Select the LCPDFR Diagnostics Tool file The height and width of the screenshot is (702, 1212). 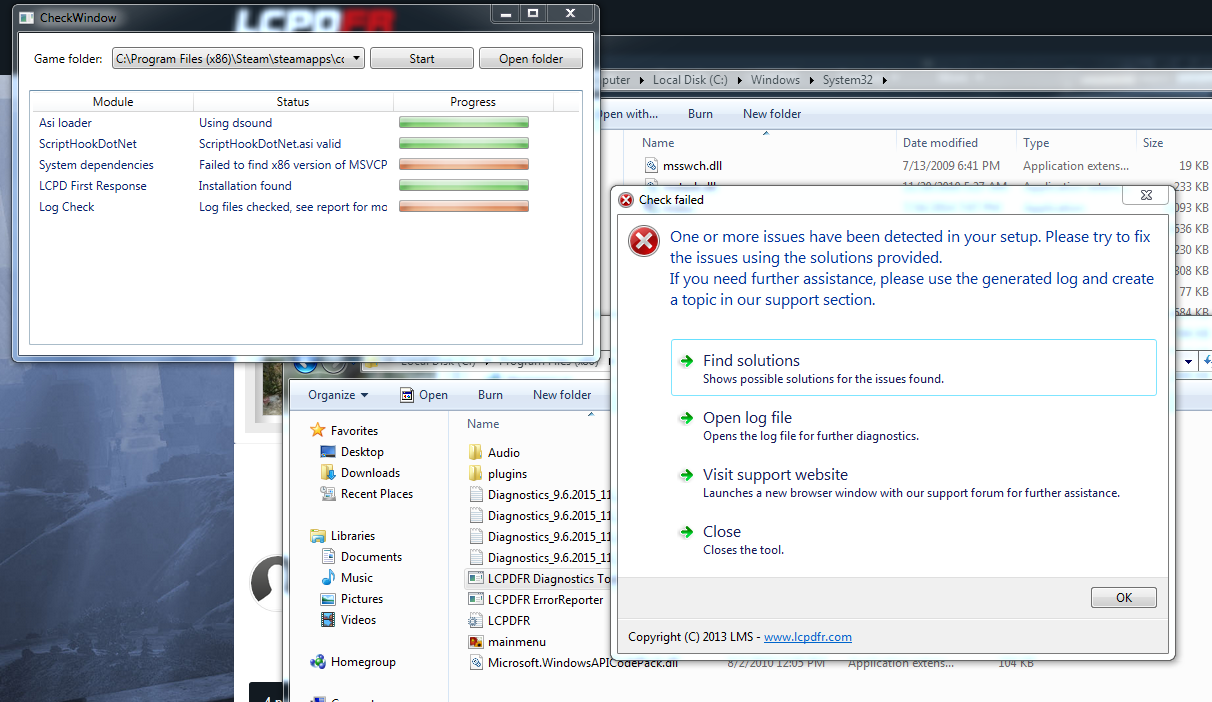540,579
